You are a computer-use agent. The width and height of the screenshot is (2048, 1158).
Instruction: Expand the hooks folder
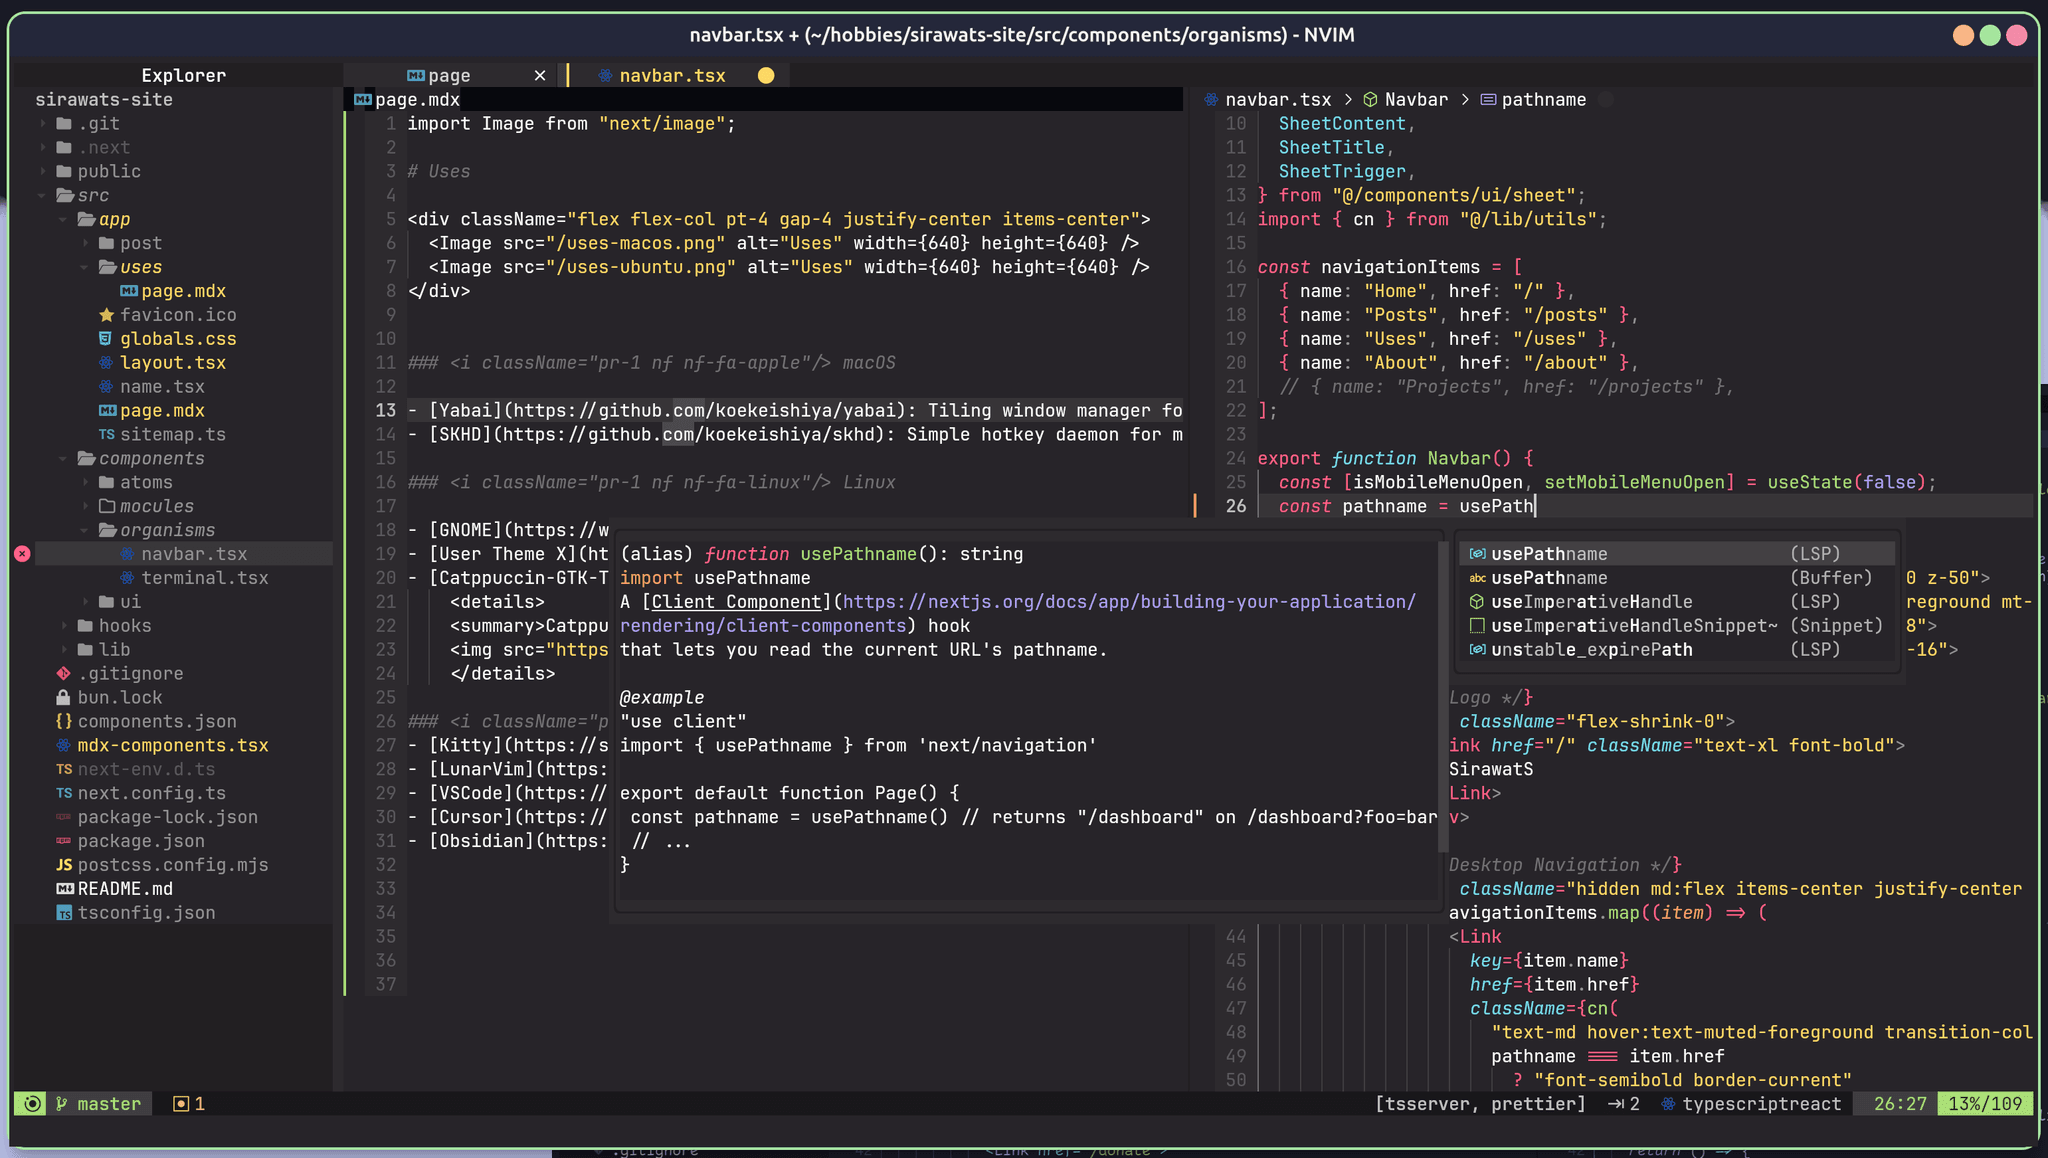[64, 626]
